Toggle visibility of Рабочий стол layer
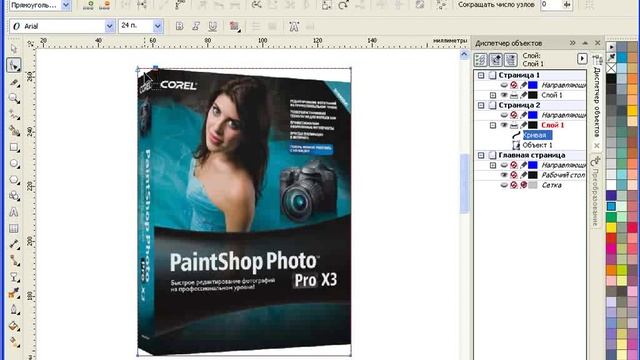Image resolution: width=640 pixels, height=360 pixels. tap(504, 175)
